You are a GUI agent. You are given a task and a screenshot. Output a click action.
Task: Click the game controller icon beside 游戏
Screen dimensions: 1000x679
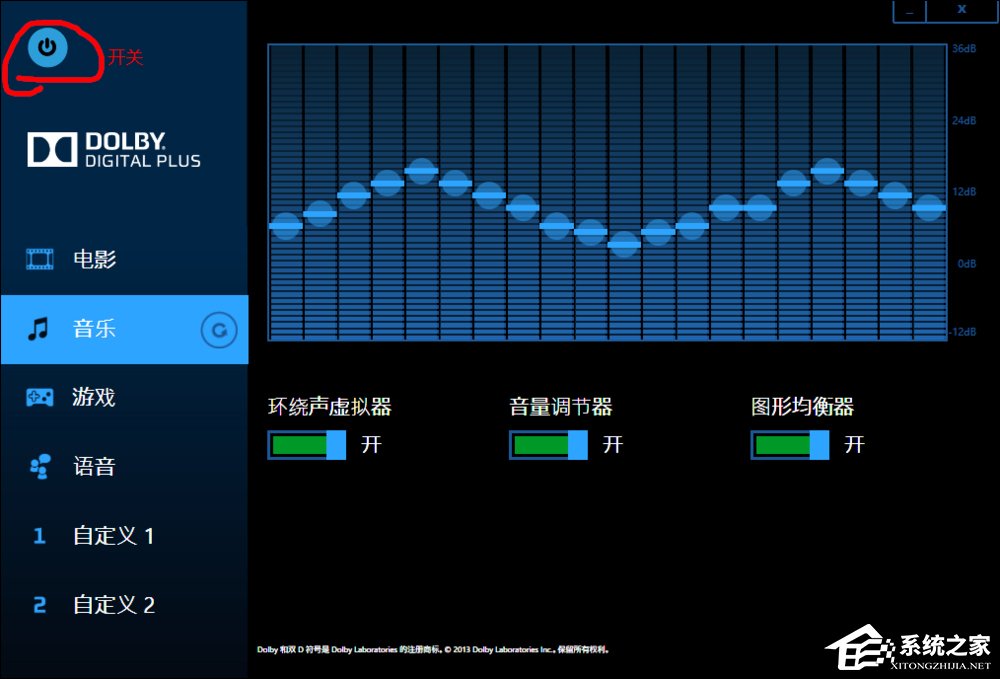[x=38, y=397]
